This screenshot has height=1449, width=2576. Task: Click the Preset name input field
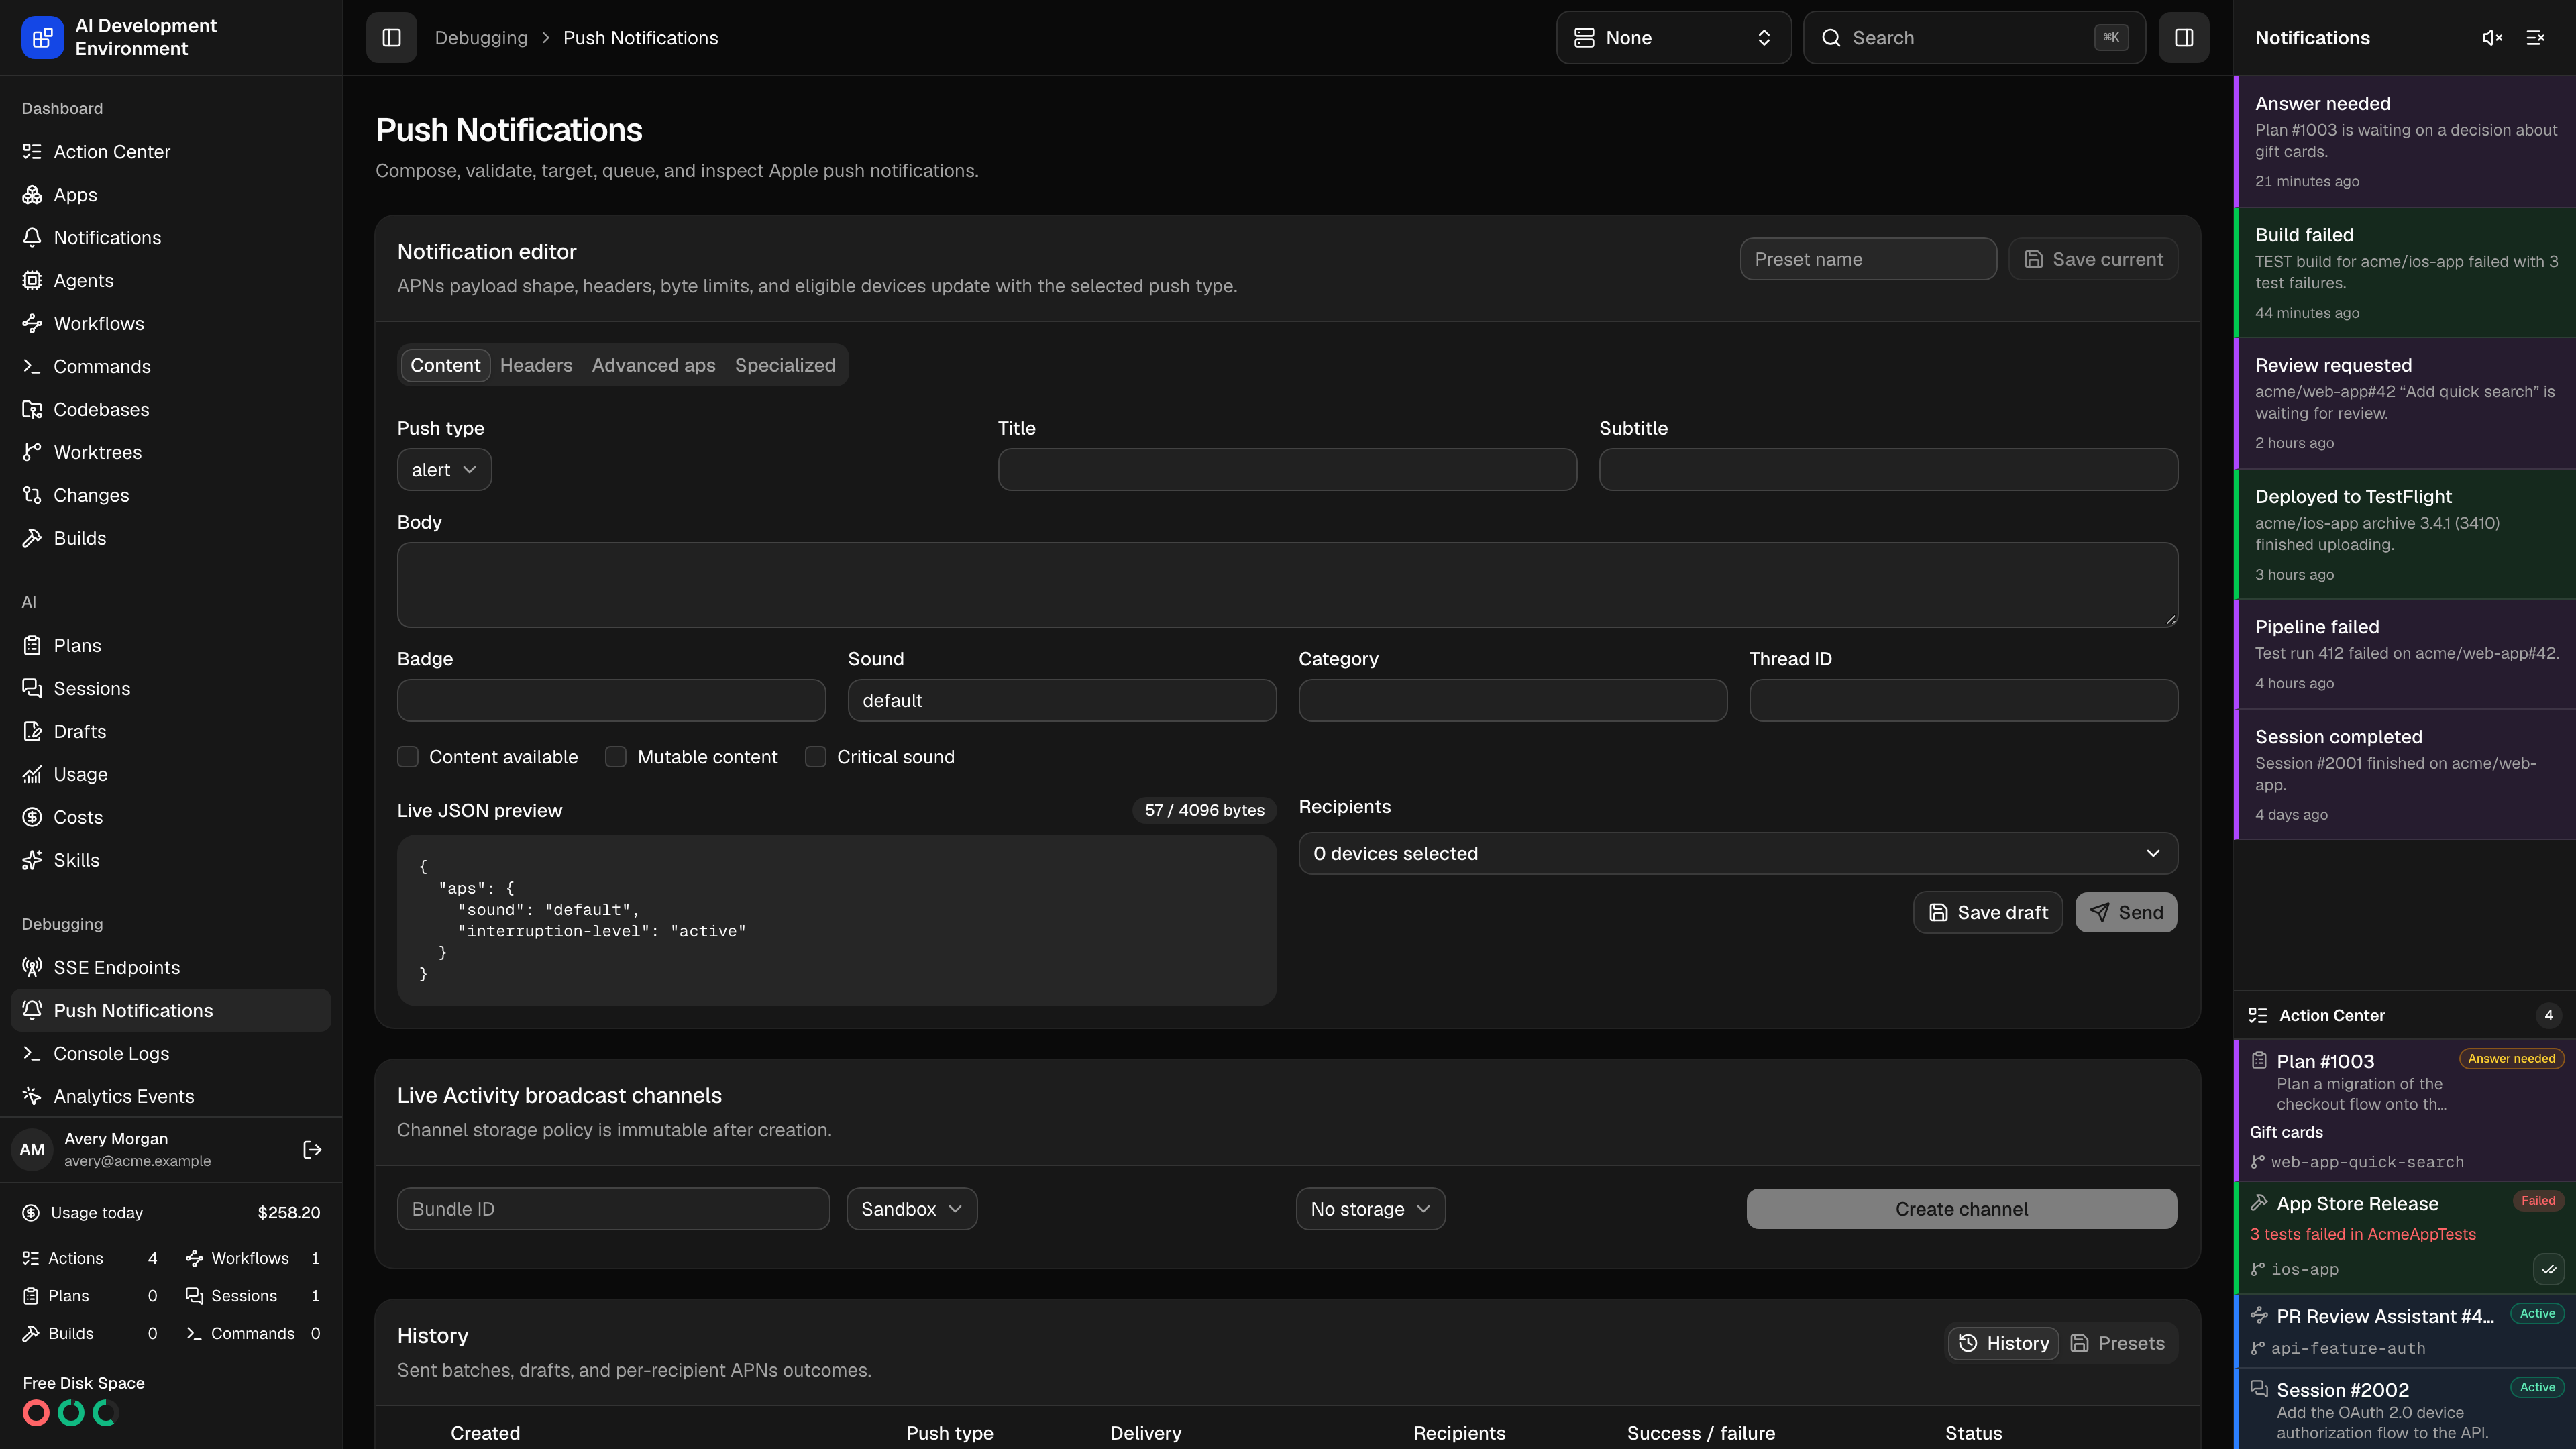click(1868, 260)
